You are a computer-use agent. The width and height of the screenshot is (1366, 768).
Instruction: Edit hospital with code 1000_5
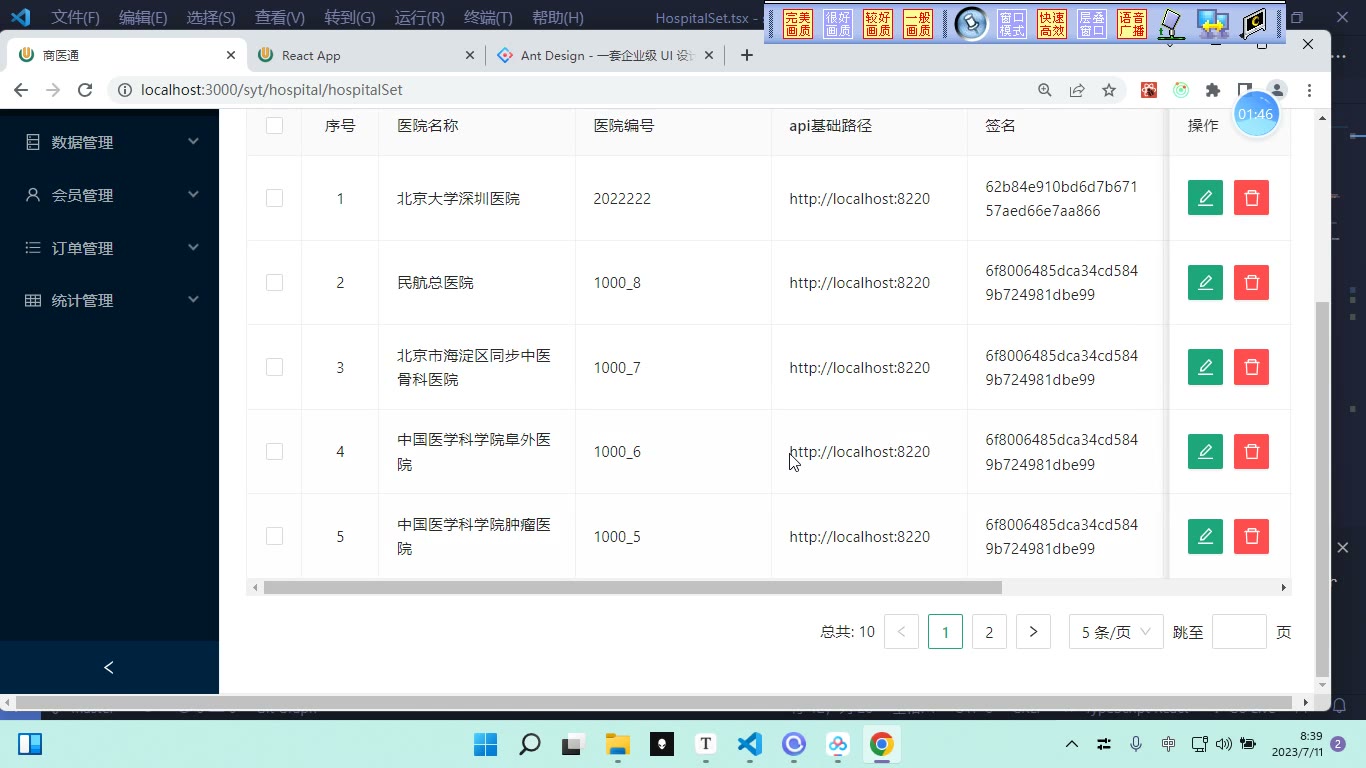click(x=1205, y=536)
